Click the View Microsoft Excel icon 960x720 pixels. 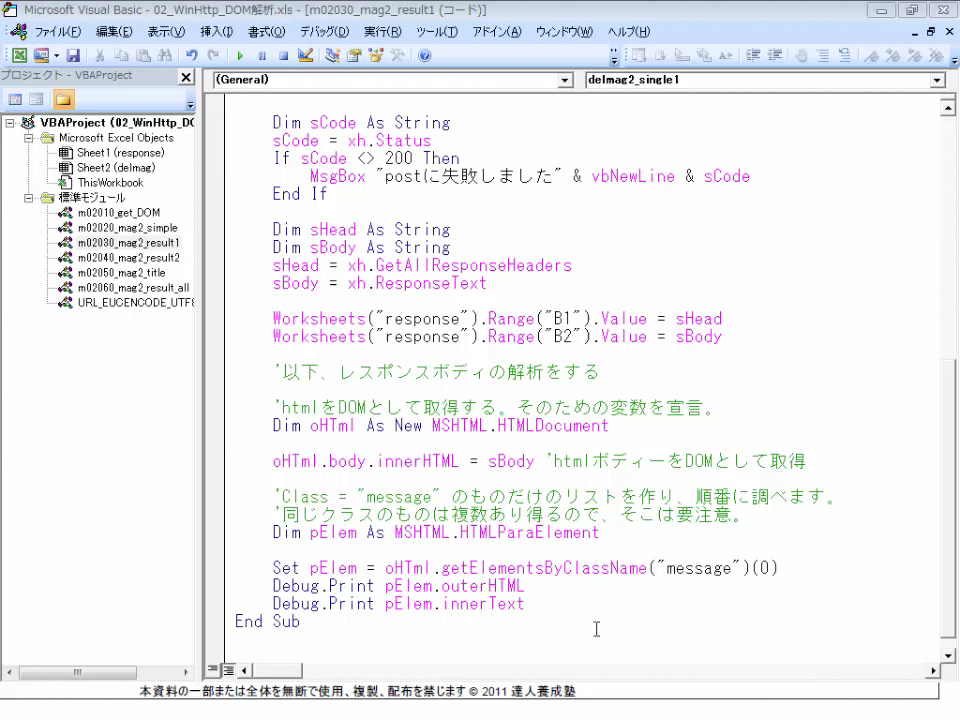point(19,56)
